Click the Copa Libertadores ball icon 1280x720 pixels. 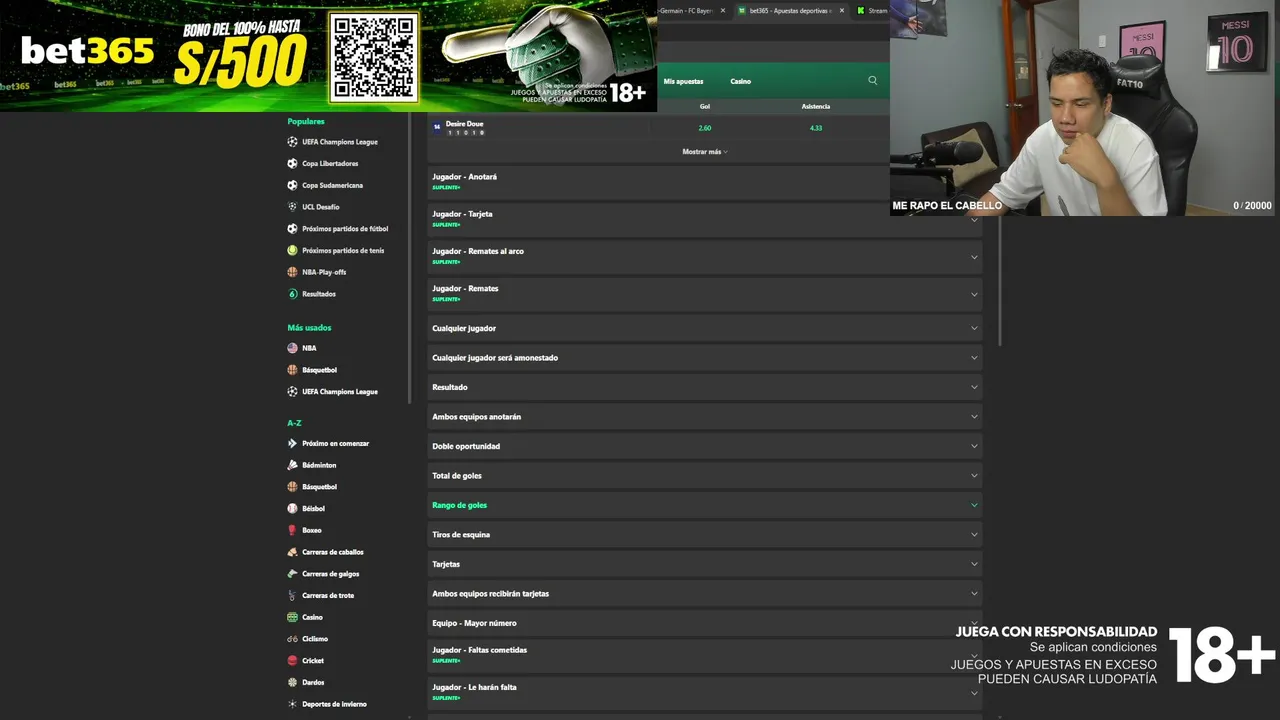pyautogui.click(x=292, y=163)
